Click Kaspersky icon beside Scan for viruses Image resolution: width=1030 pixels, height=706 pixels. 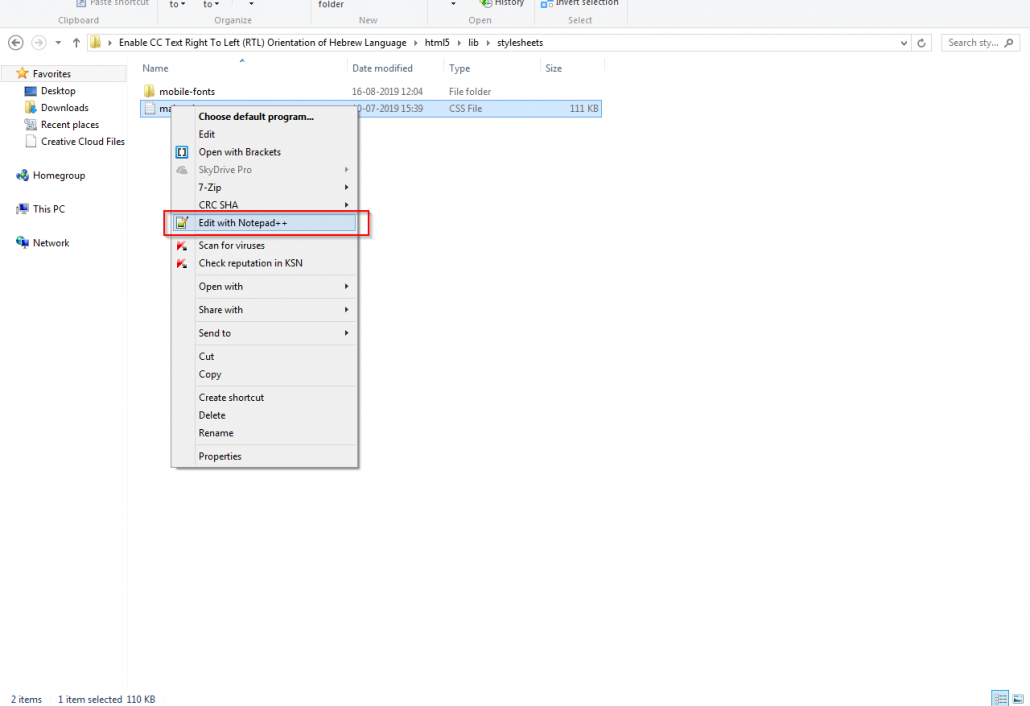click(182, 246)
